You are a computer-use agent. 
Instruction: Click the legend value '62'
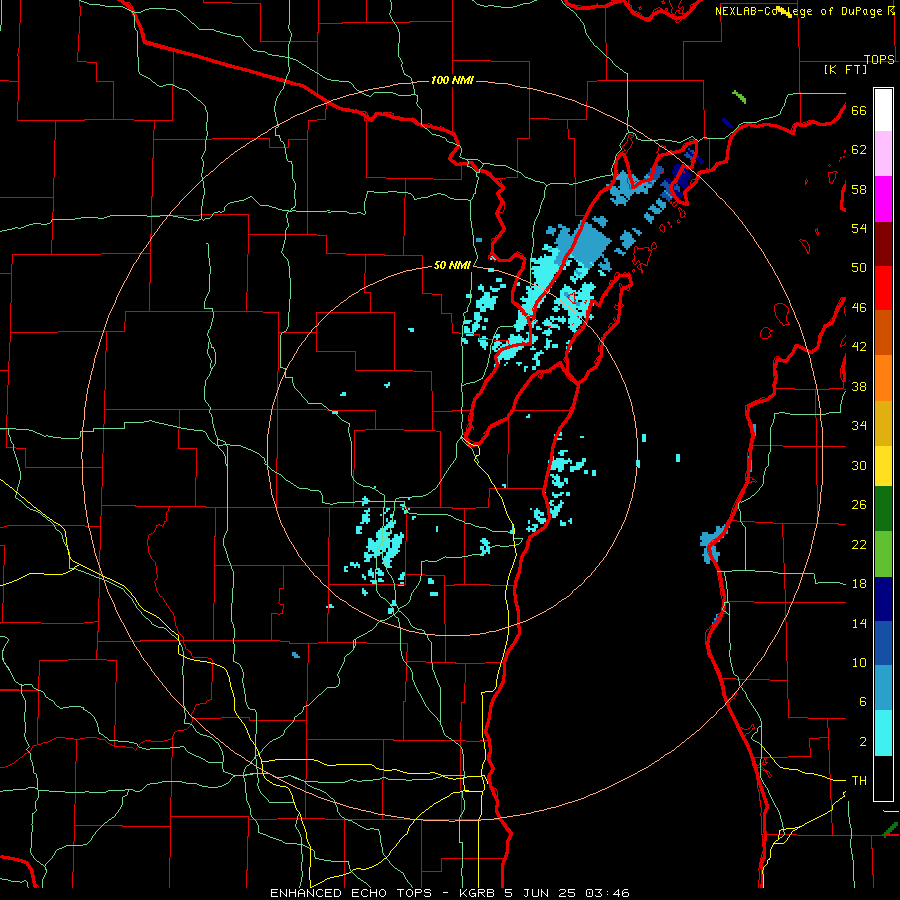tap(859, 150)
